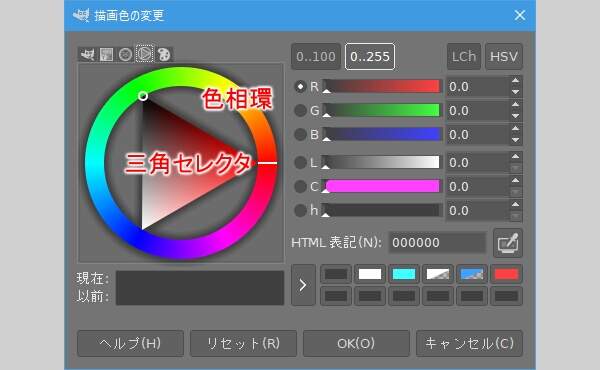
Task: Increase the L value with up arrow
Action: coord(515,156)
